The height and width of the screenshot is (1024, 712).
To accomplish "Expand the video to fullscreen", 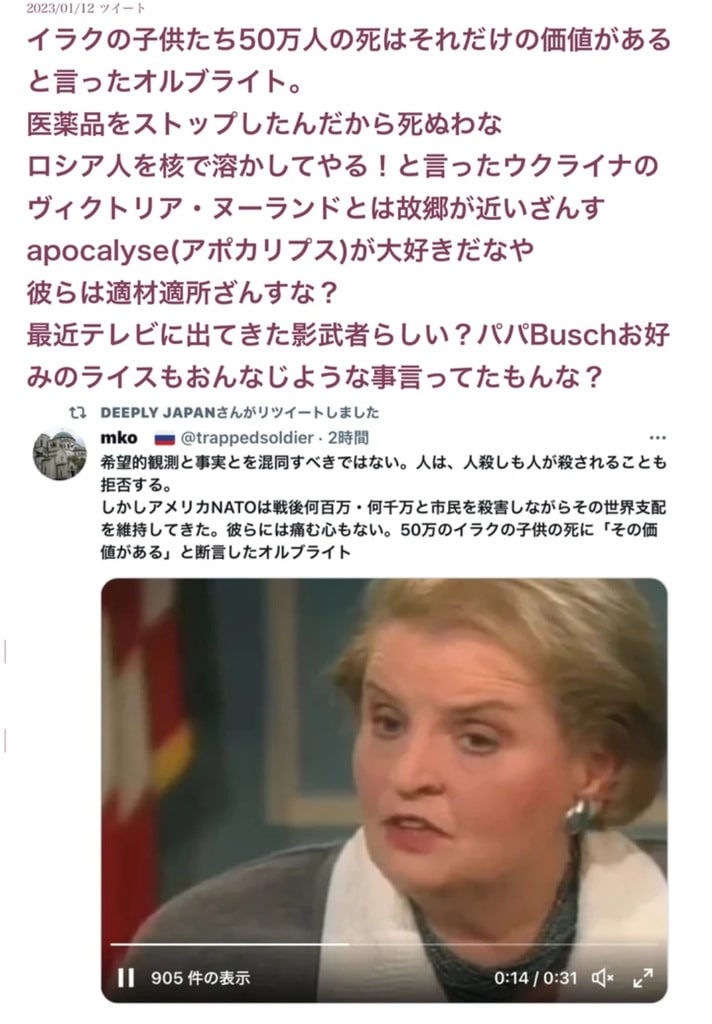I will click(x=643, y=978).
